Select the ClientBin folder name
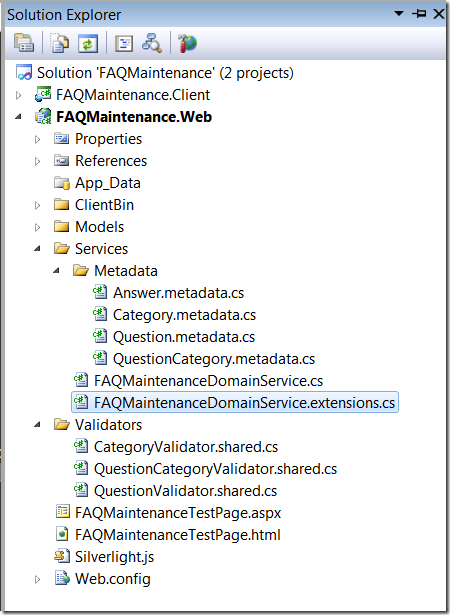The width and height of the screenshot is (450, 615). coord(104,205)
